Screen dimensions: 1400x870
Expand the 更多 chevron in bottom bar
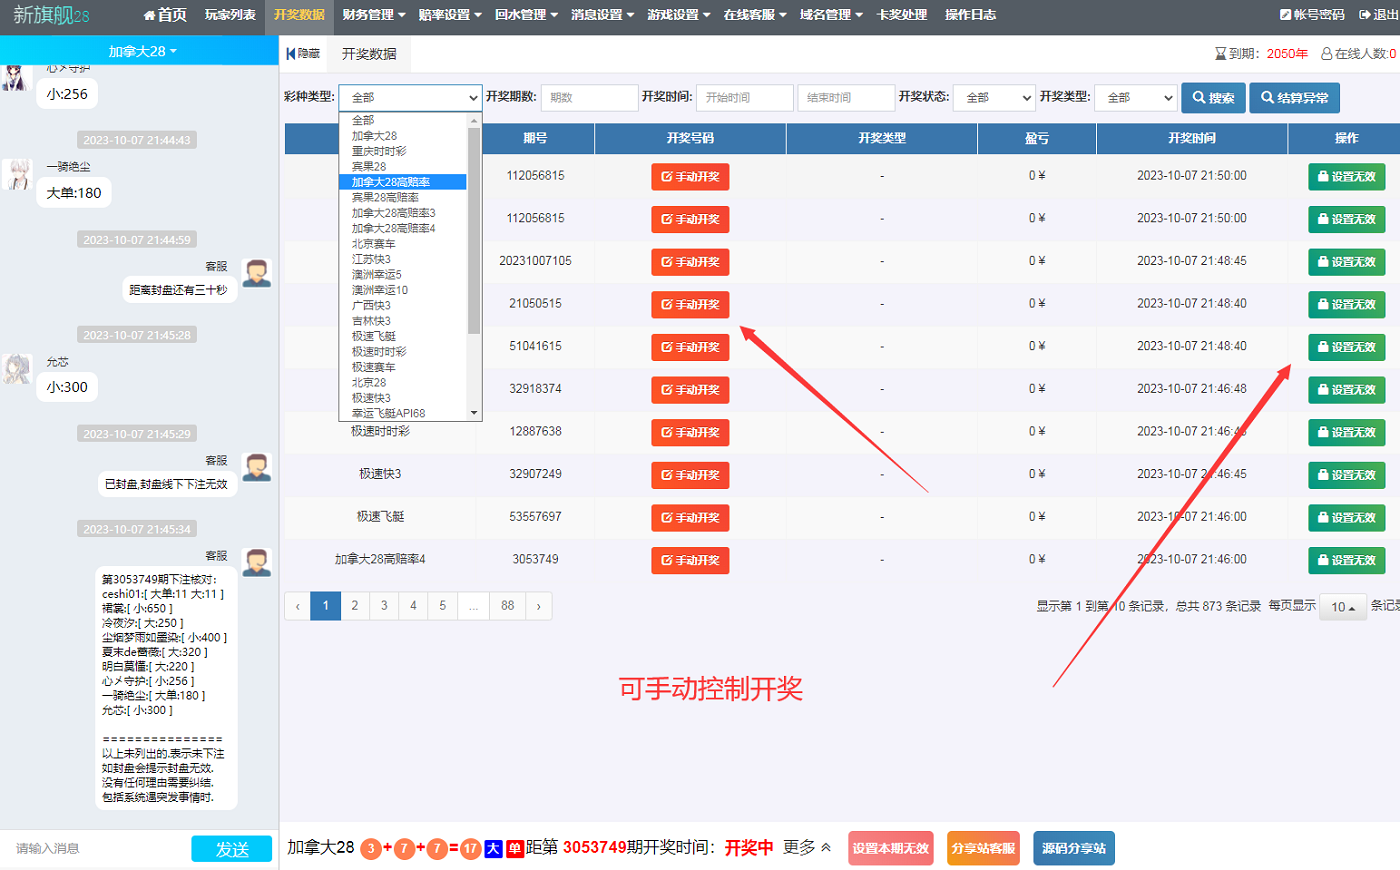point(826,848)
